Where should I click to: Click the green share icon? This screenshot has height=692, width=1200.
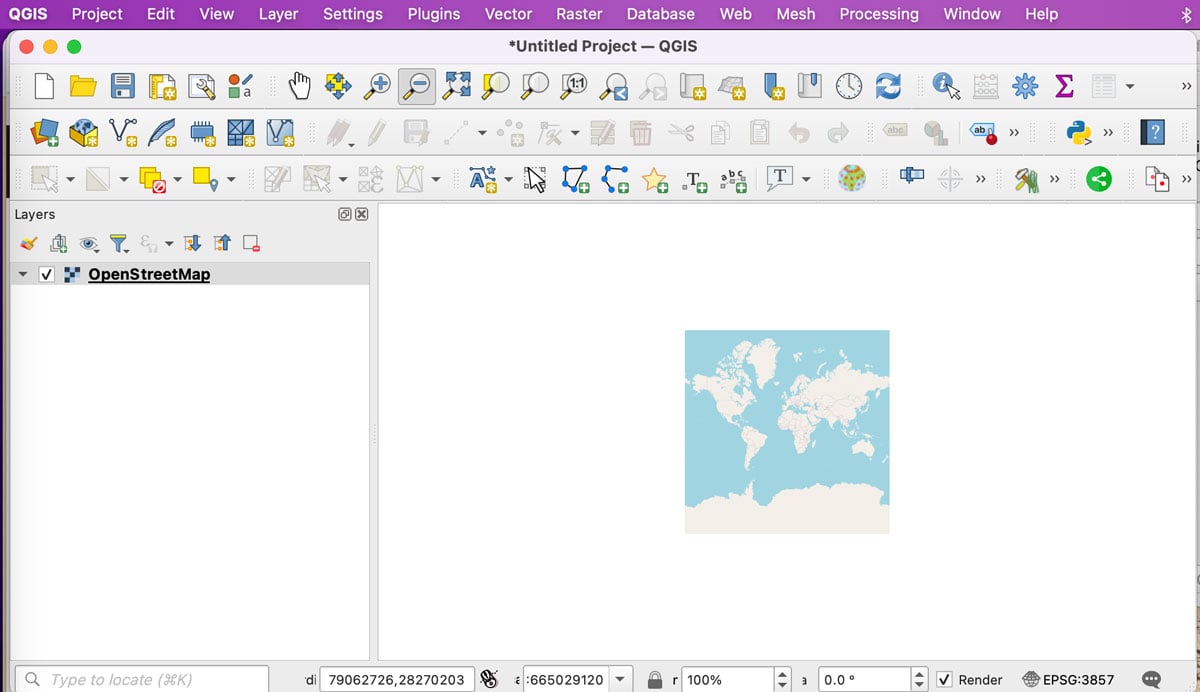pyautogui.click(x=1099, y=179)
